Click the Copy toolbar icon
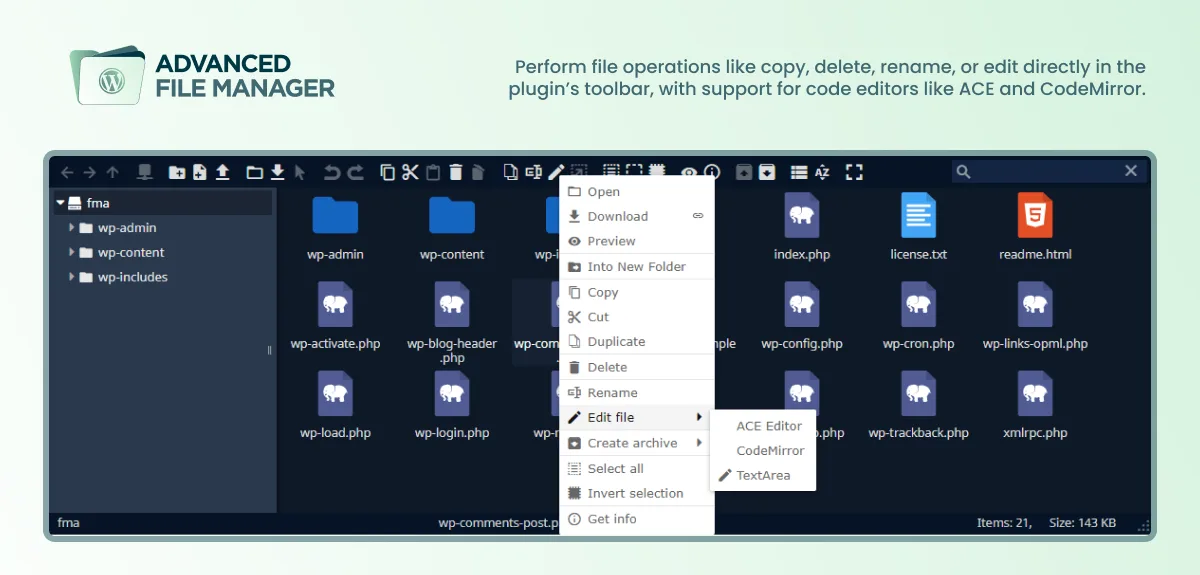 [388, 172]
